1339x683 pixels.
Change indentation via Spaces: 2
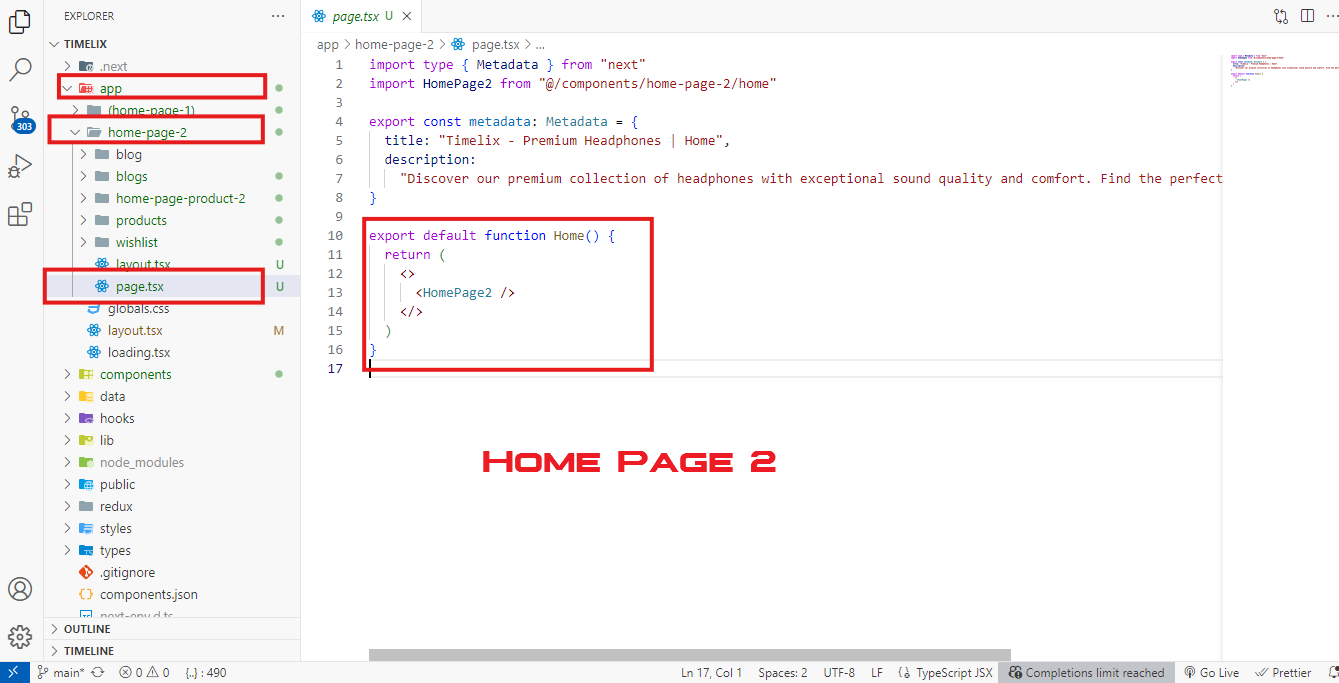[783, 673]
